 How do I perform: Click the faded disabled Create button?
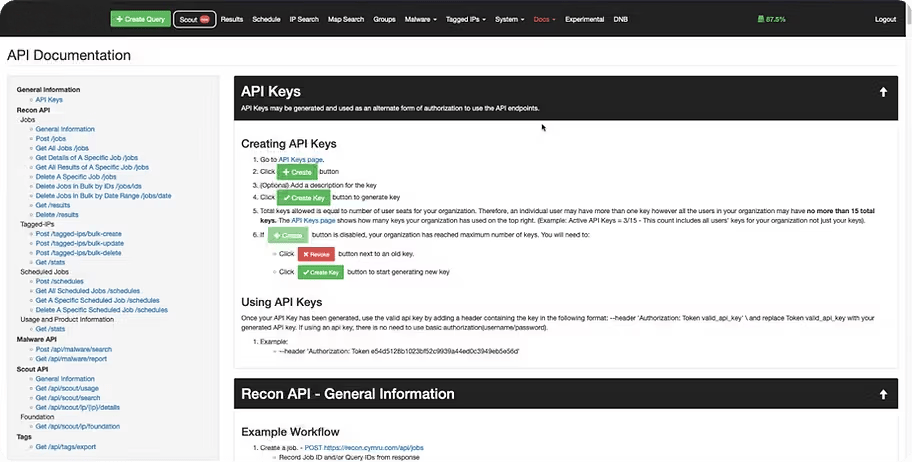(286, 235)
